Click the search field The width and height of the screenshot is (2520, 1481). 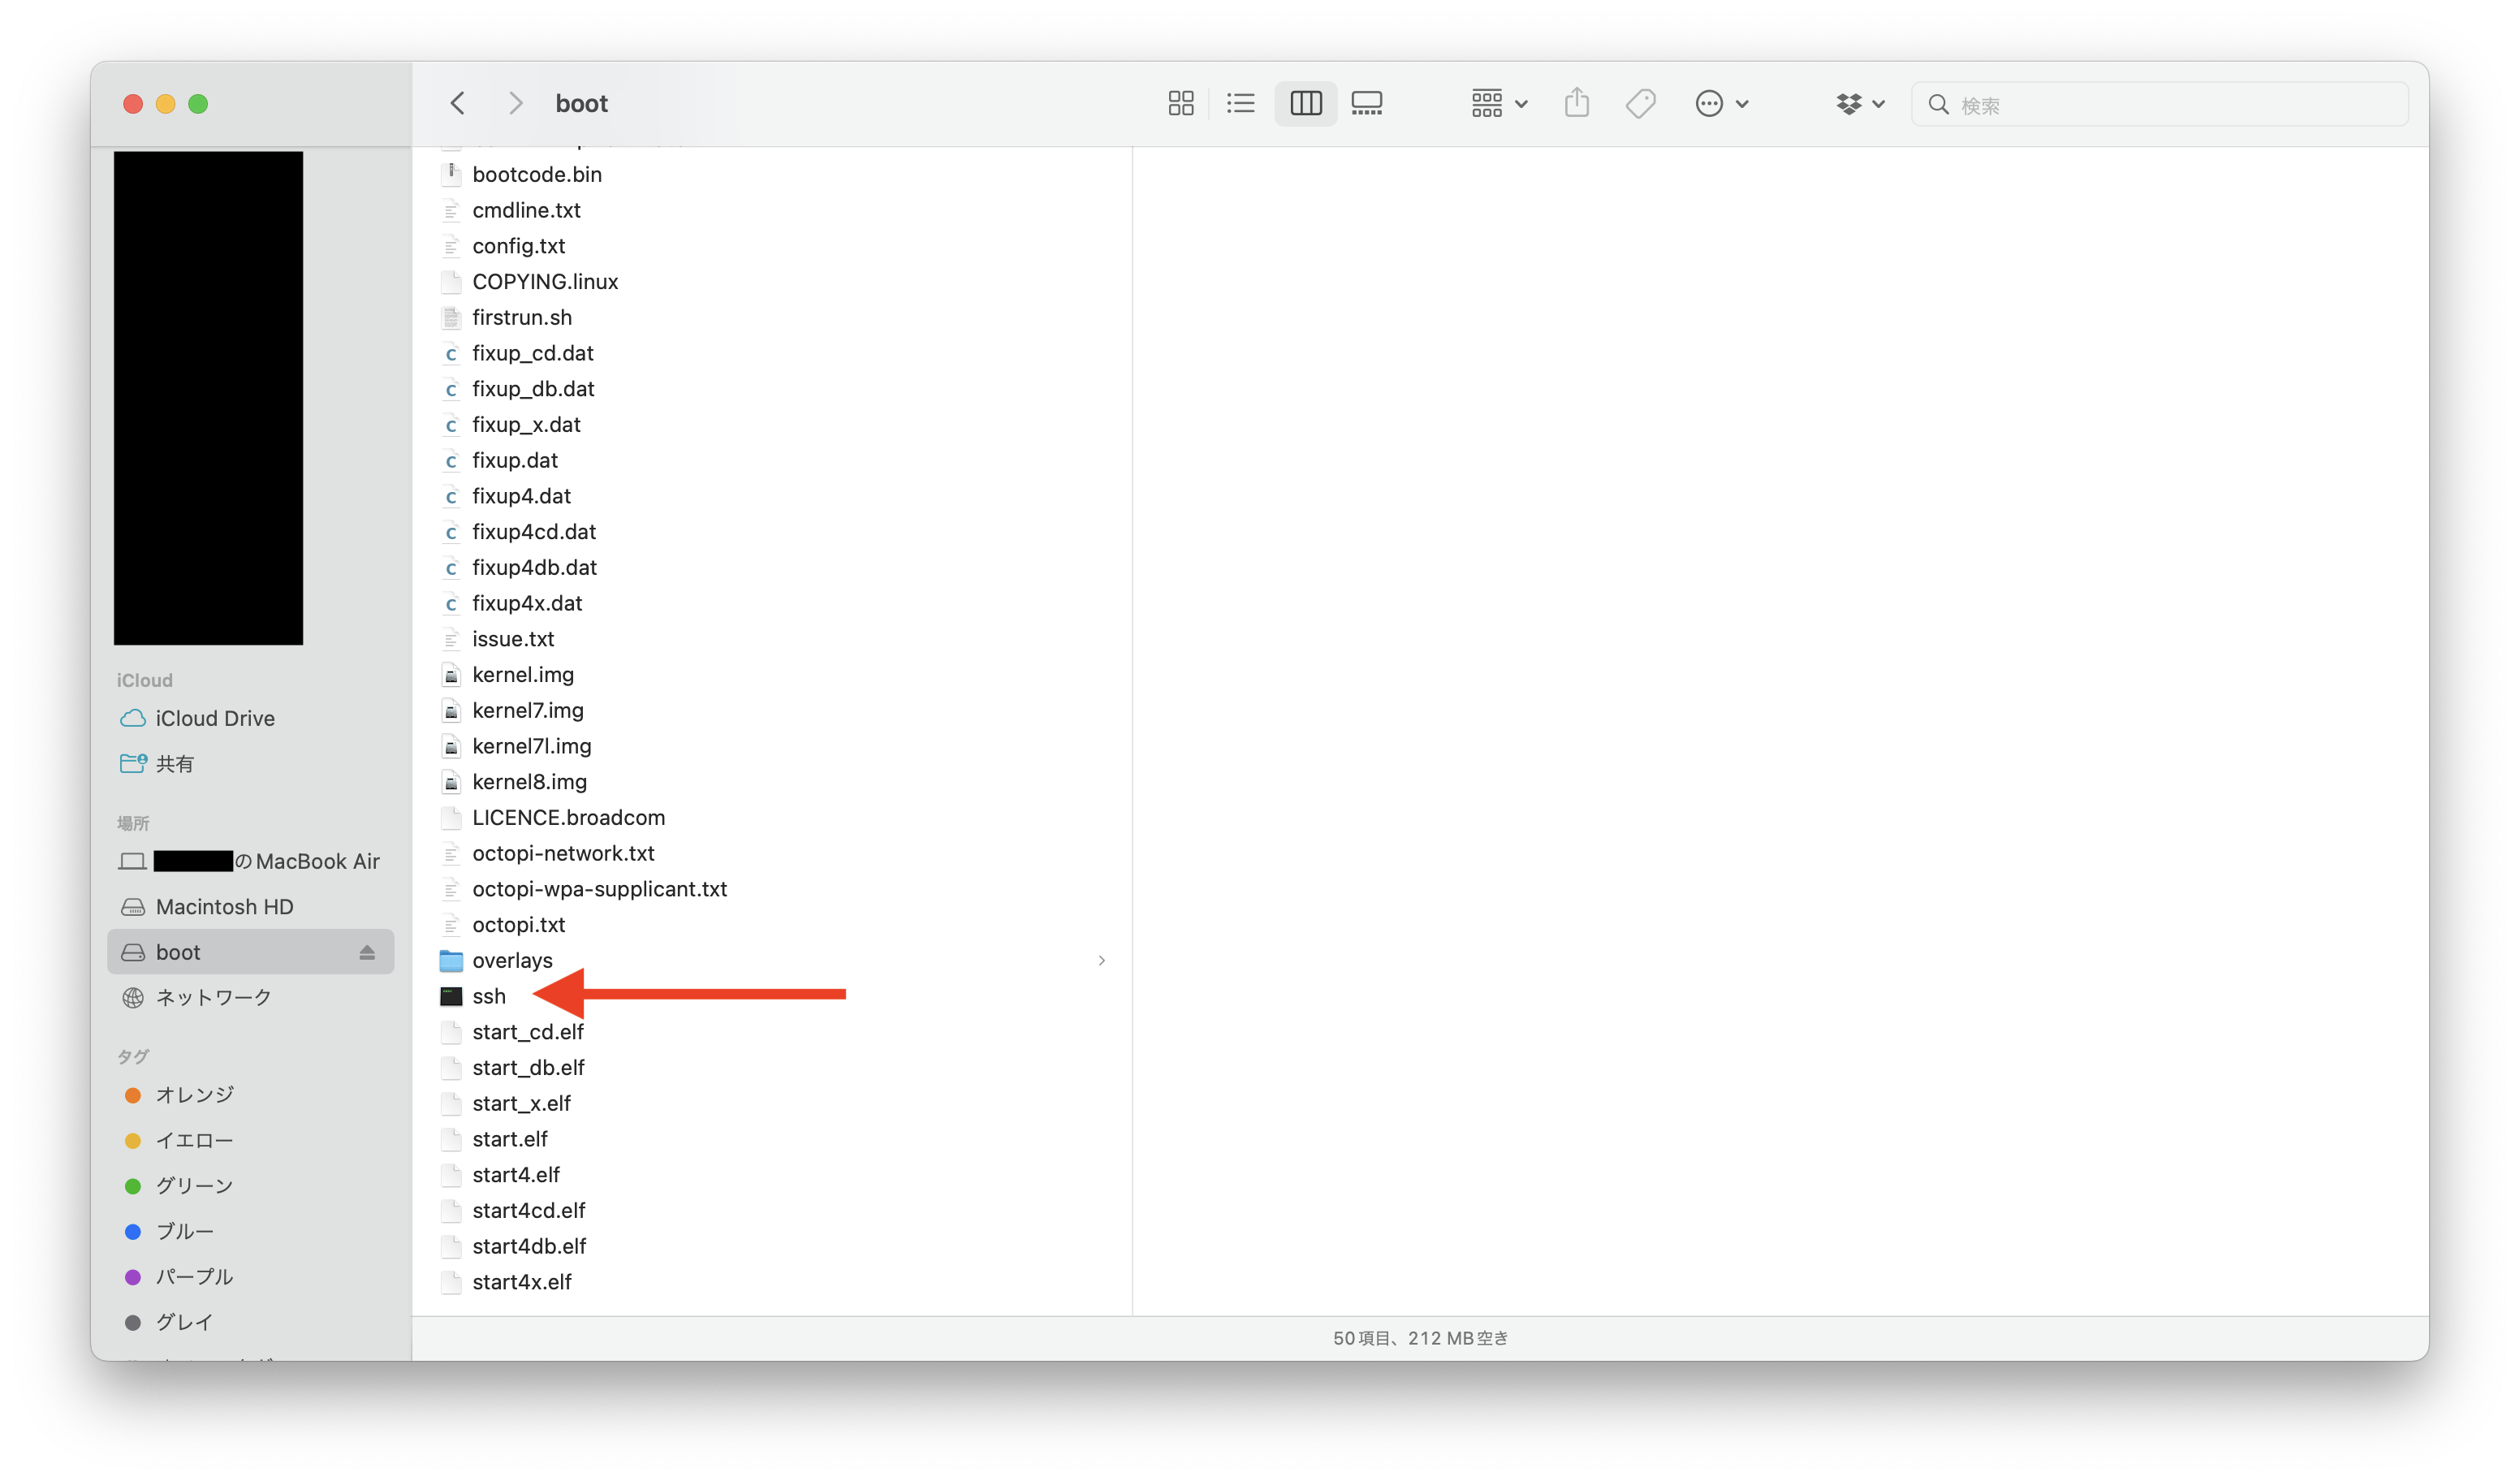[x=2160, y=104]
